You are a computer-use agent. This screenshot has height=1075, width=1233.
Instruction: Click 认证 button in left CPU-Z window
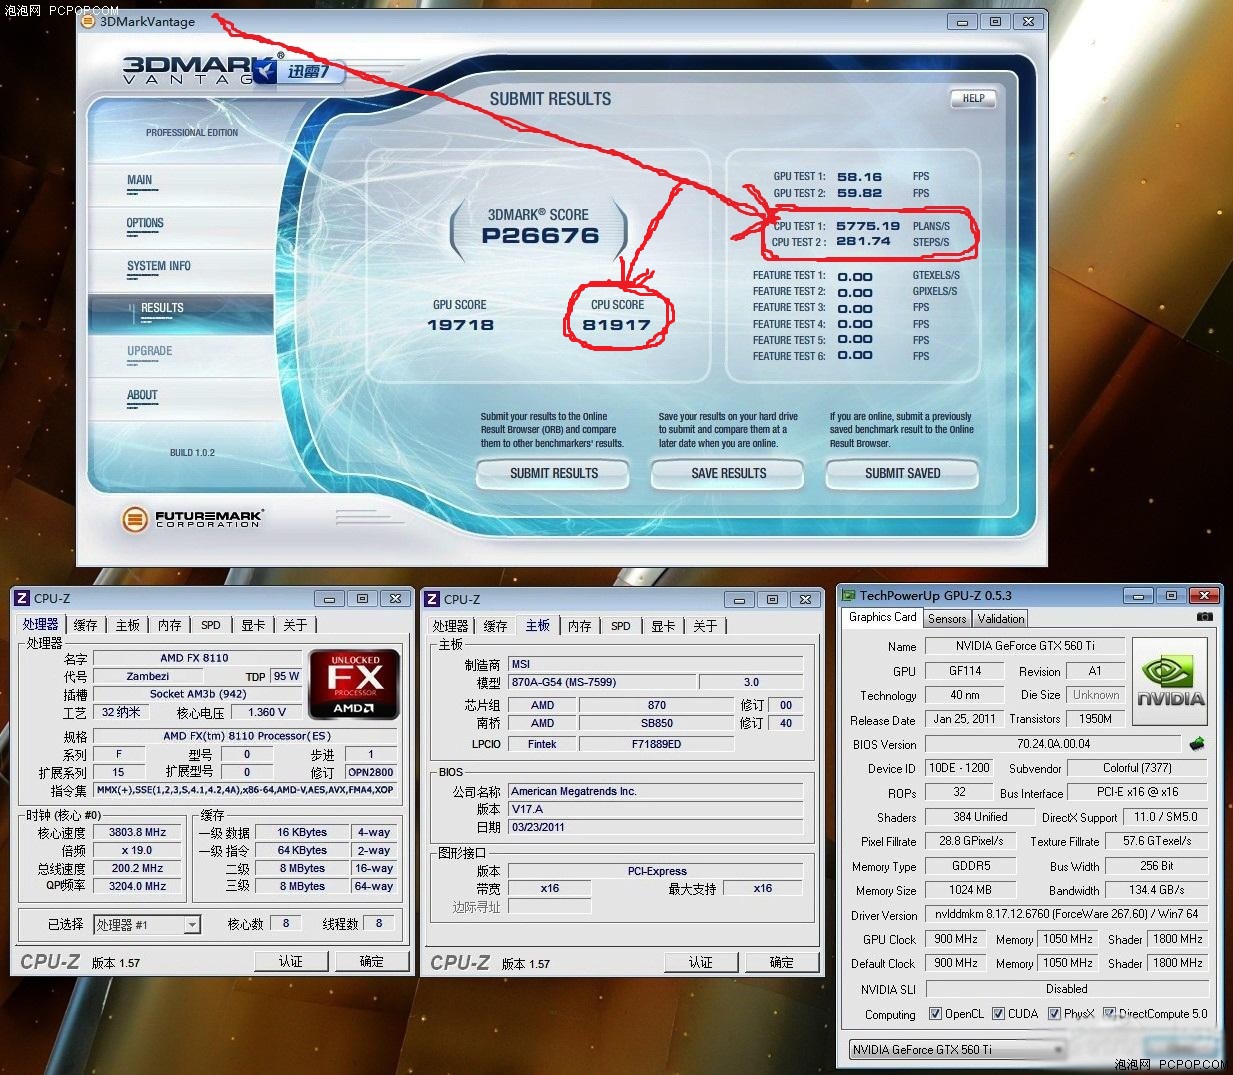pyautogui.click(x=290, y=961)
